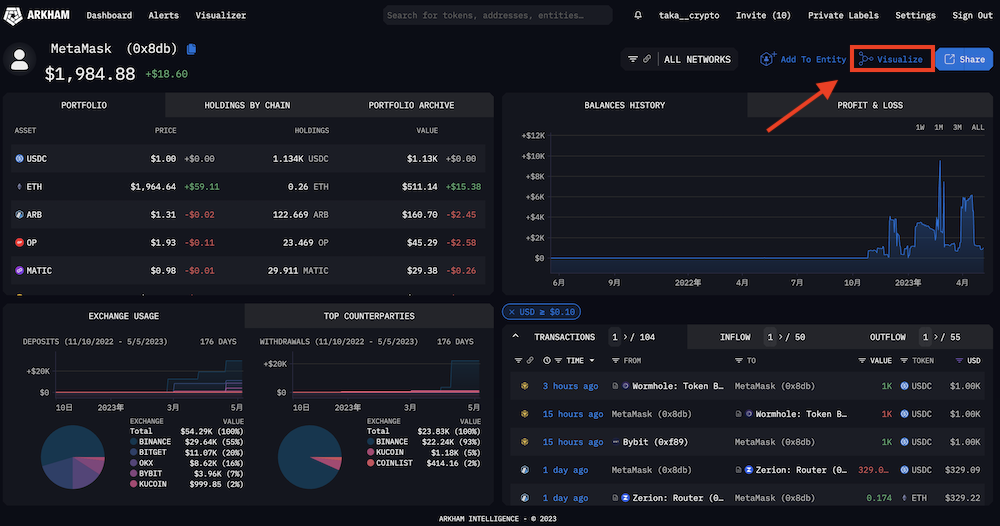
Task: Open the Visualize link
Action: [x=892, y=59]
